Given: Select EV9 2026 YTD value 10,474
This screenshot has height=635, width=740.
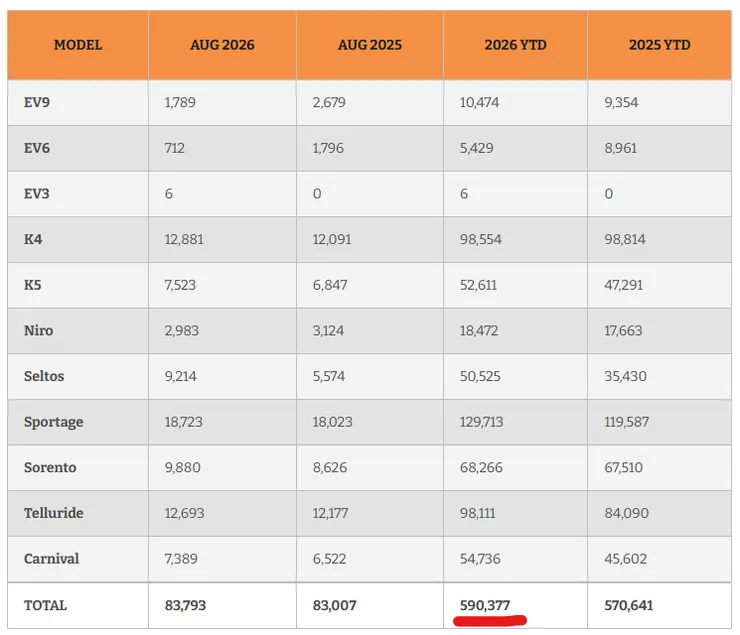Looking at the screenshot, I should [479, 102].
